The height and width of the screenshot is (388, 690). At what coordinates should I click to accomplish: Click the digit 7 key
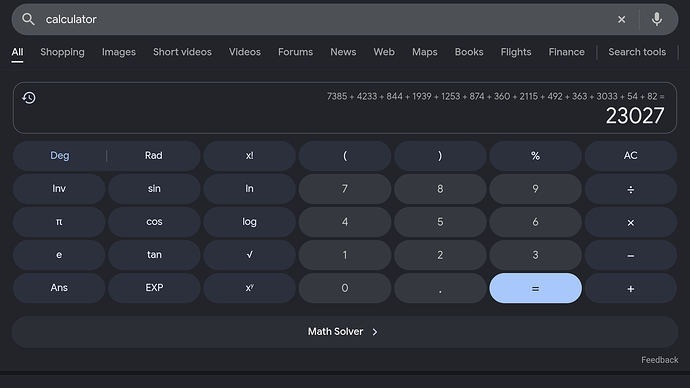(x=345, y=189)
